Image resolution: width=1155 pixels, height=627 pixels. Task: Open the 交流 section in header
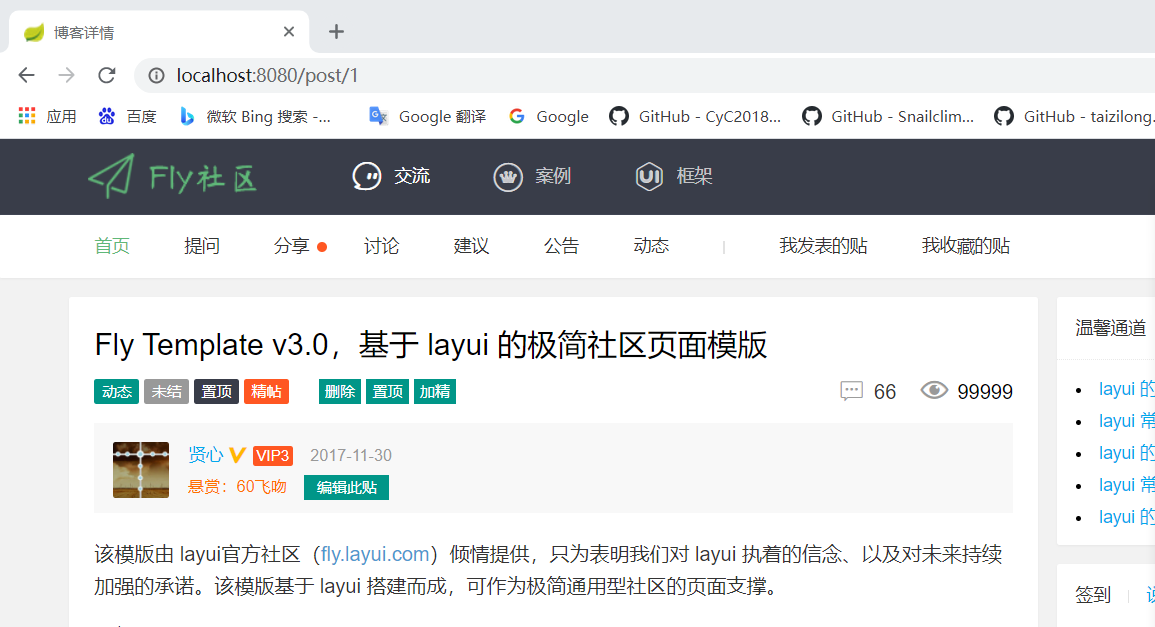(x=391, y=176)
